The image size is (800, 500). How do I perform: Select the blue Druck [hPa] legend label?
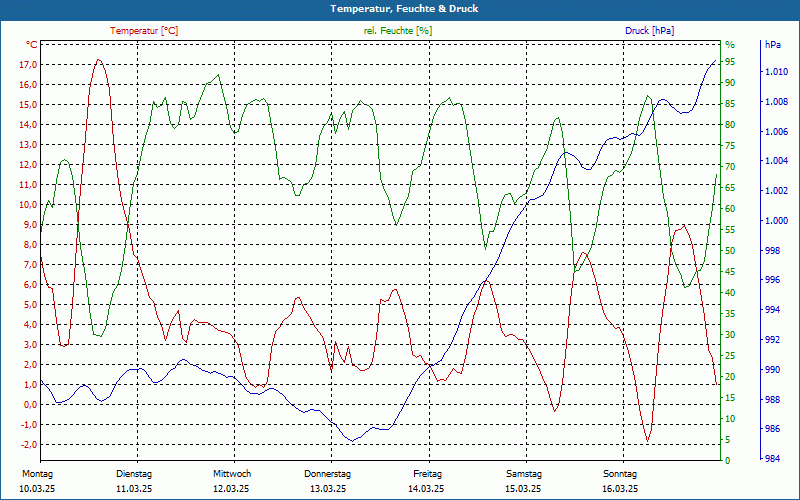coord(649,31)
